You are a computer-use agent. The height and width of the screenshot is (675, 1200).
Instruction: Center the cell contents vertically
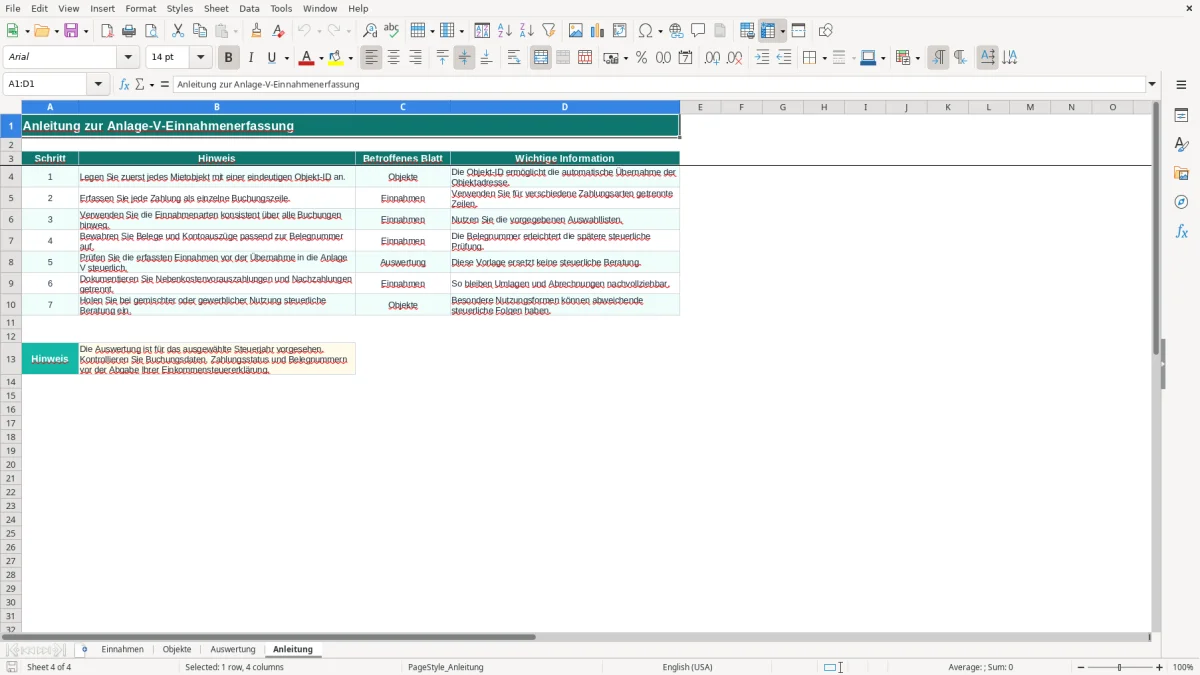click(464, 58)
